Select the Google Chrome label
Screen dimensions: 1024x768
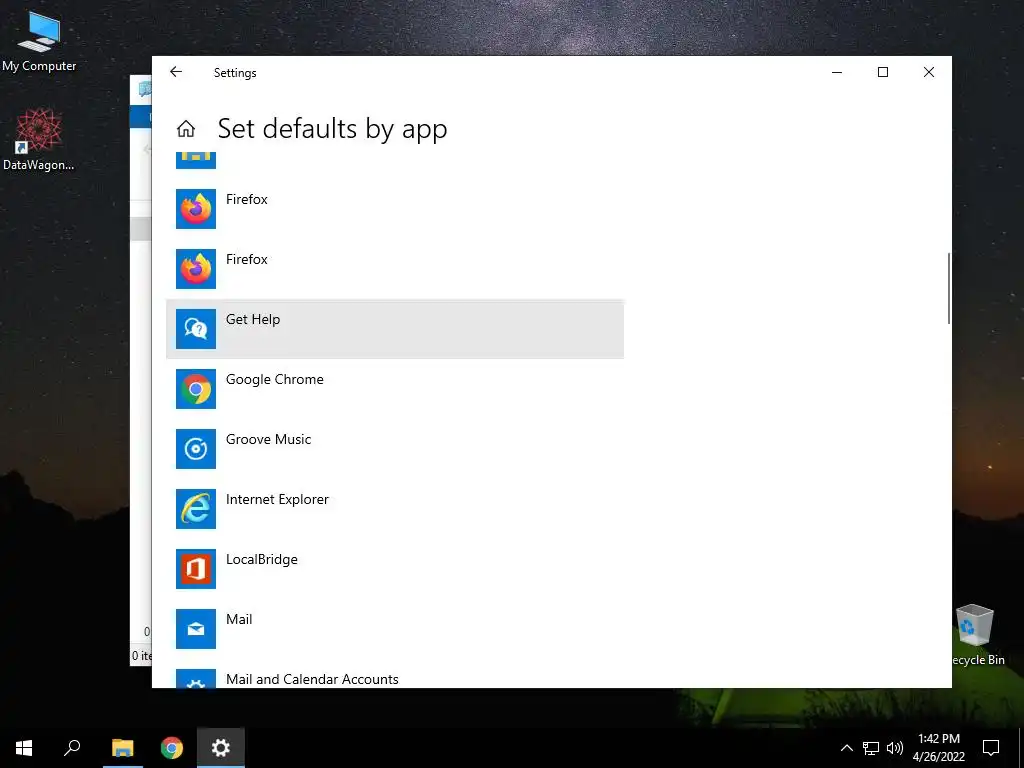(275, 379)
